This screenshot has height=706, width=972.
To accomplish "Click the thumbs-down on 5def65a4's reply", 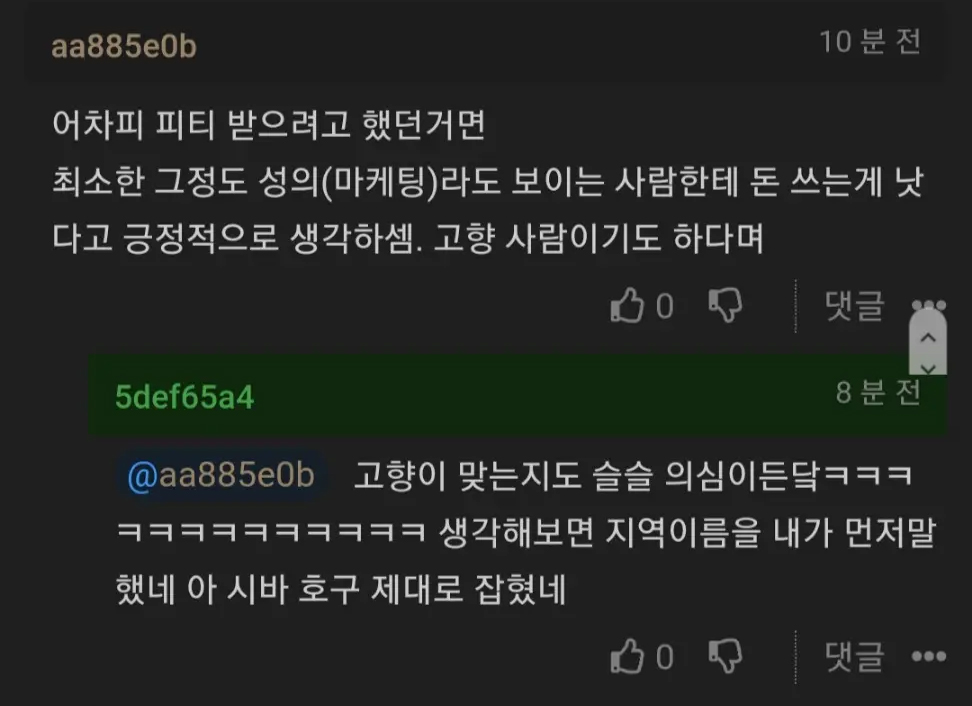I will [725, 656].
